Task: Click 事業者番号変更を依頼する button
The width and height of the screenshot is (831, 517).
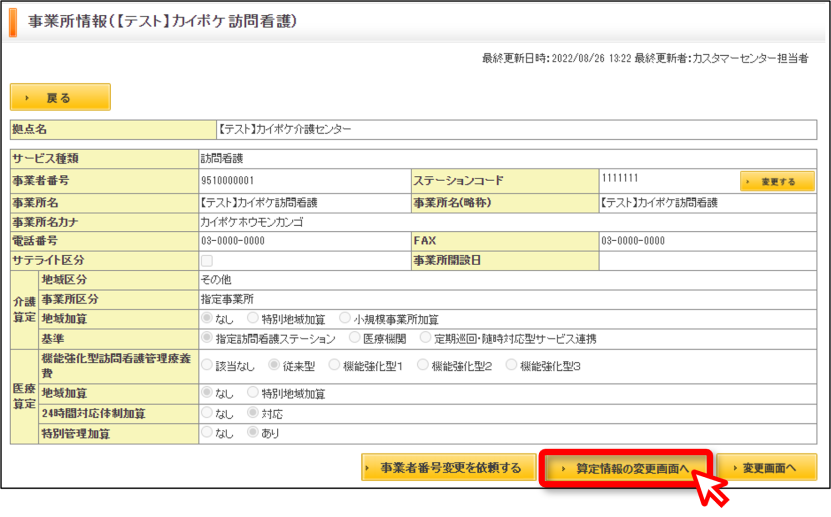Action: pos(449,468)
